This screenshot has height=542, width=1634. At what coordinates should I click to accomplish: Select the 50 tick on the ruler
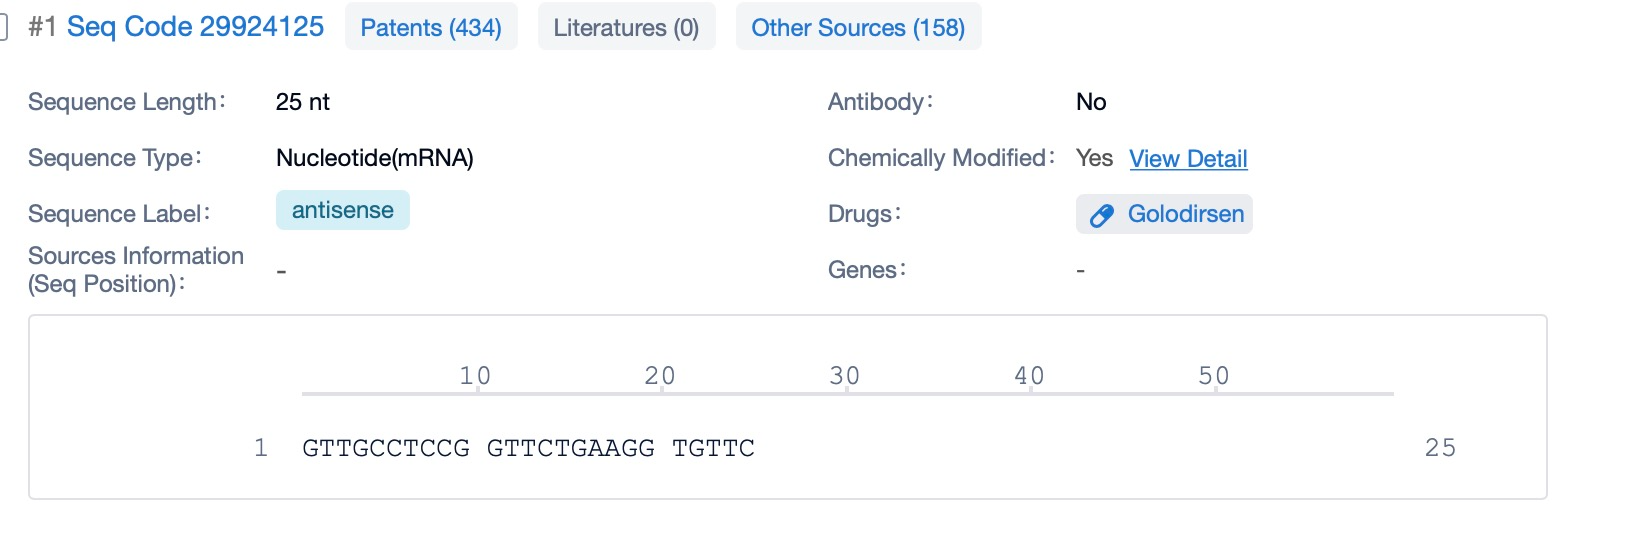(x=1214, y=376)
